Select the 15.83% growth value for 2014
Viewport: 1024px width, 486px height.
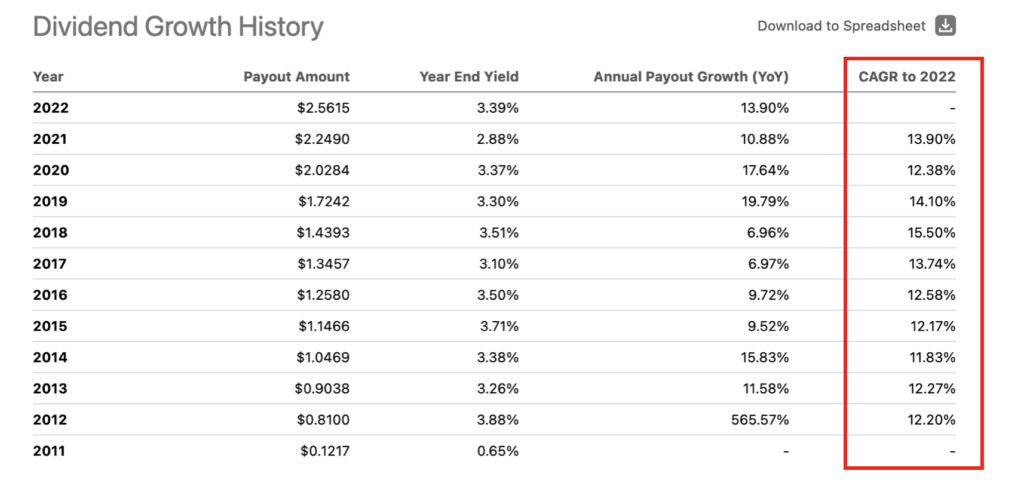click(x=765, y=358)
